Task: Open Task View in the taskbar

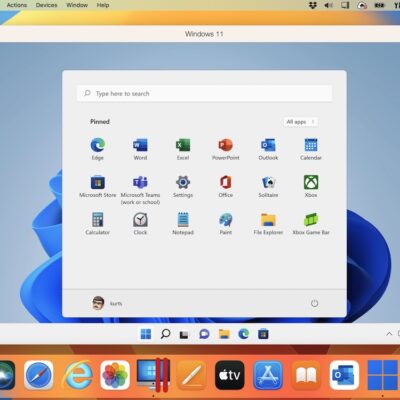Action: (x=184, y=334)
